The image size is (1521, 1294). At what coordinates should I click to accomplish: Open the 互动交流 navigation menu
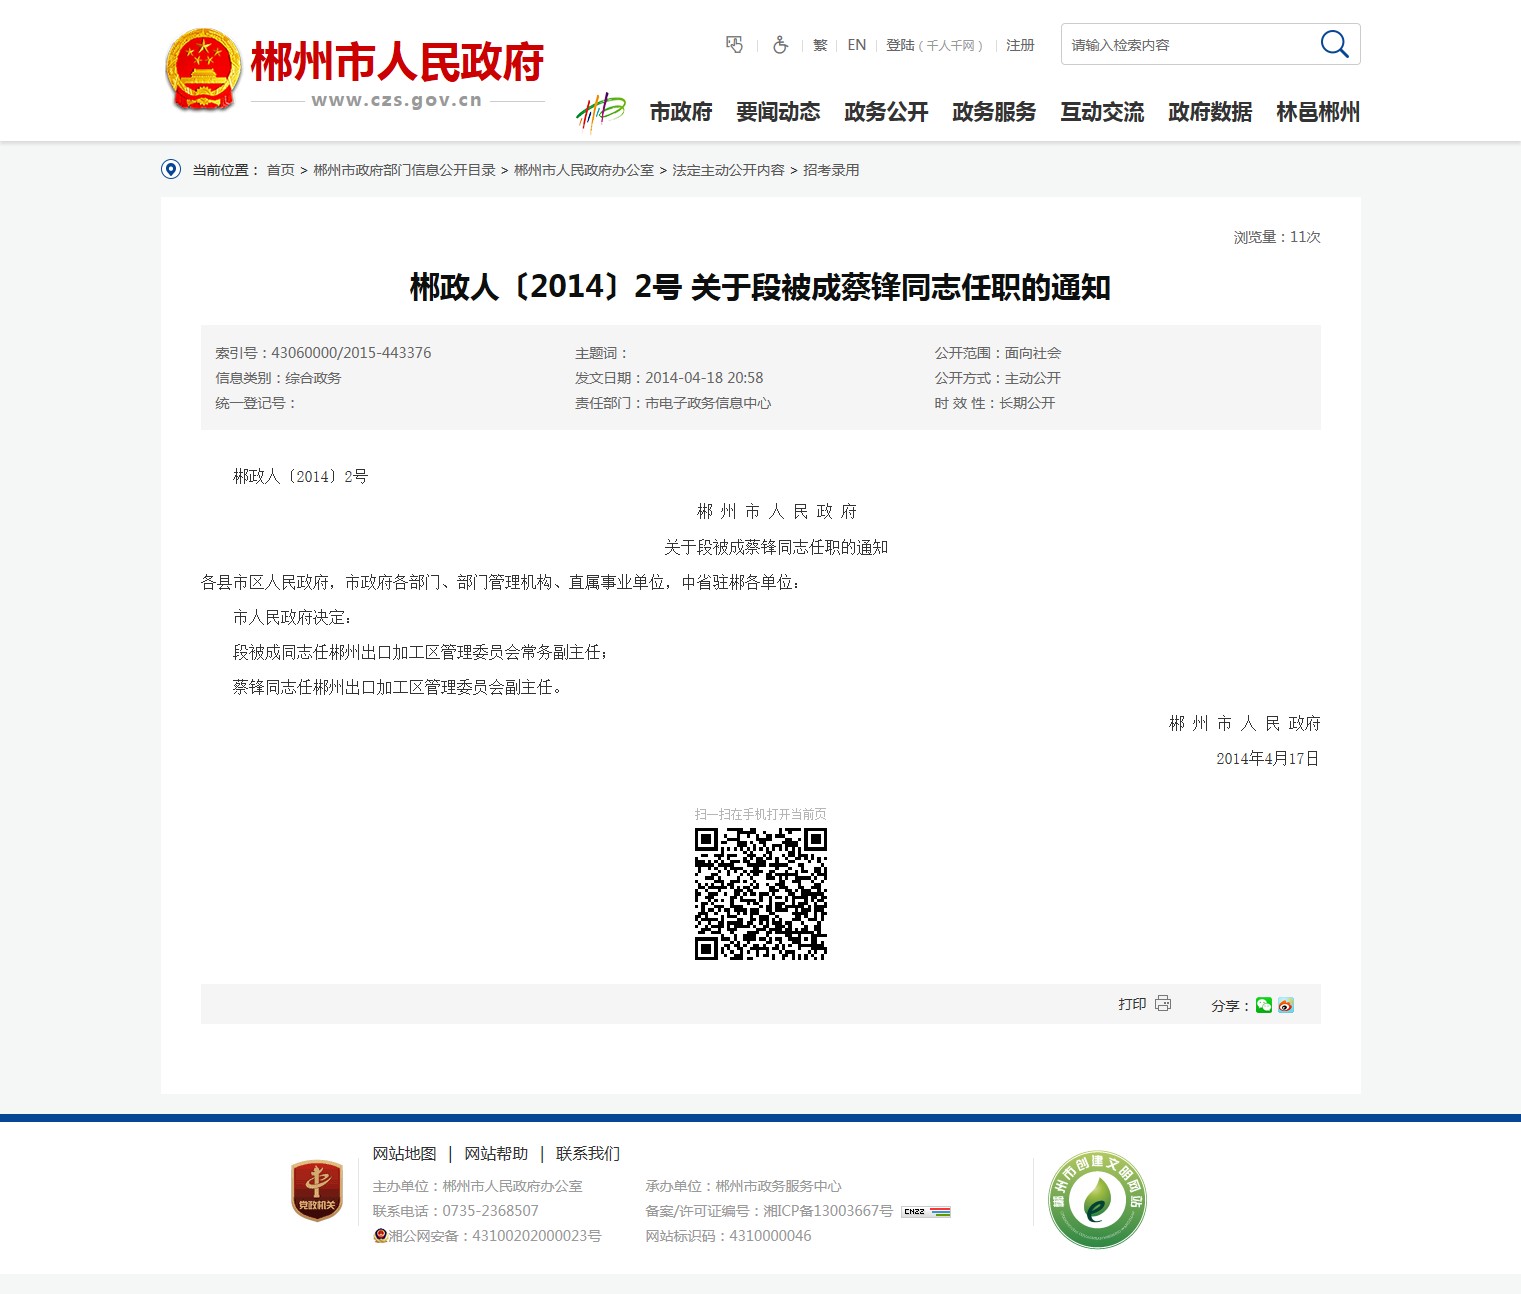coord(1102,112)
